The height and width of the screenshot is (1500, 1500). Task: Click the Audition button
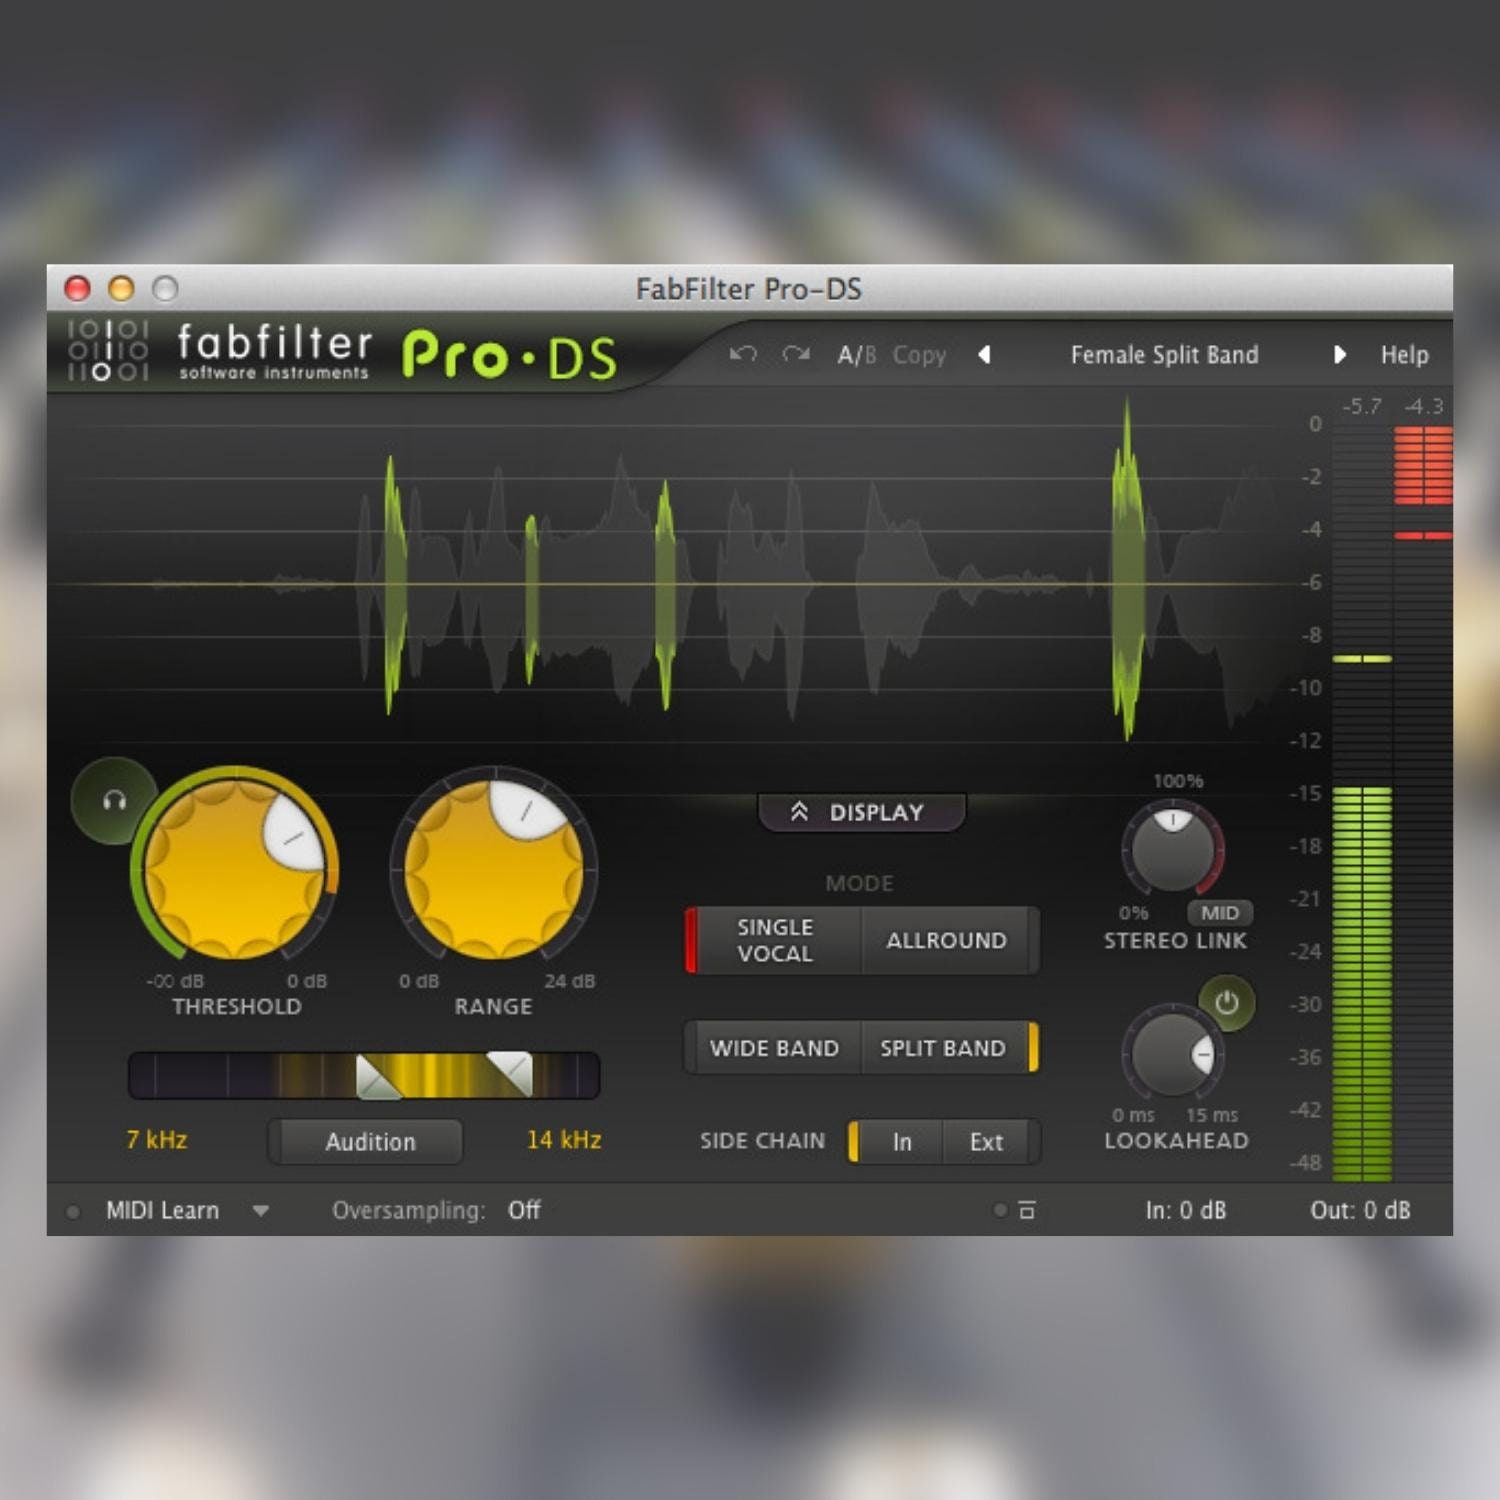point(366,1142)
